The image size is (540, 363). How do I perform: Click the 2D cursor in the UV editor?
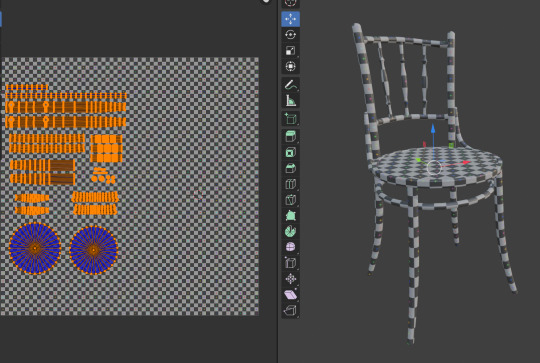[x=198, y=195]
